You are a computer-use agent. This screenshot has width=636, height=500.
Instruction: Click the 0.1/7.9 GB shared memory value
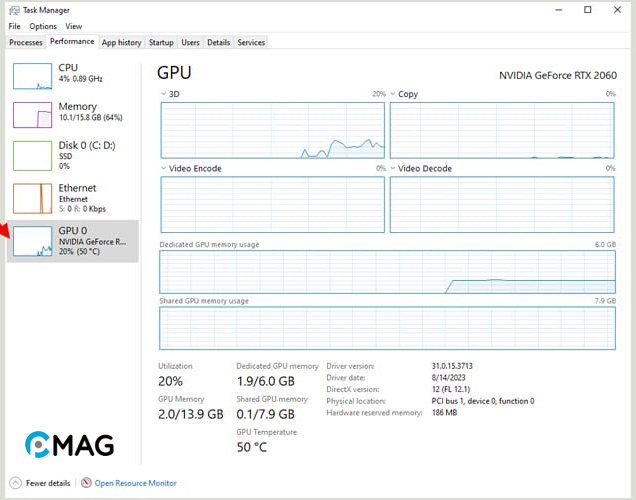[266, 414]
